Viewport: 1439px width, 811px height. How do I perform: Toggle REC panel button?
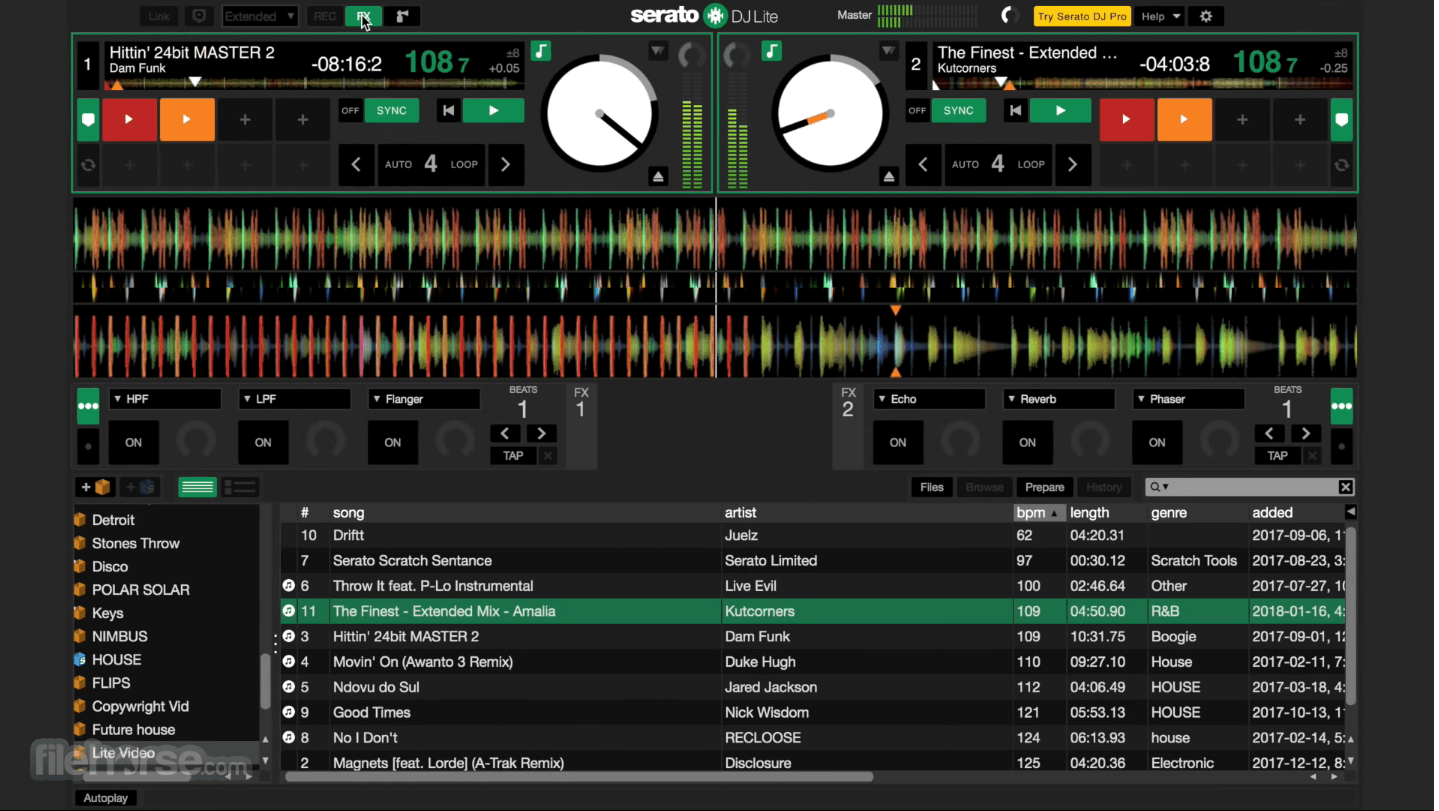coord(325,16)
